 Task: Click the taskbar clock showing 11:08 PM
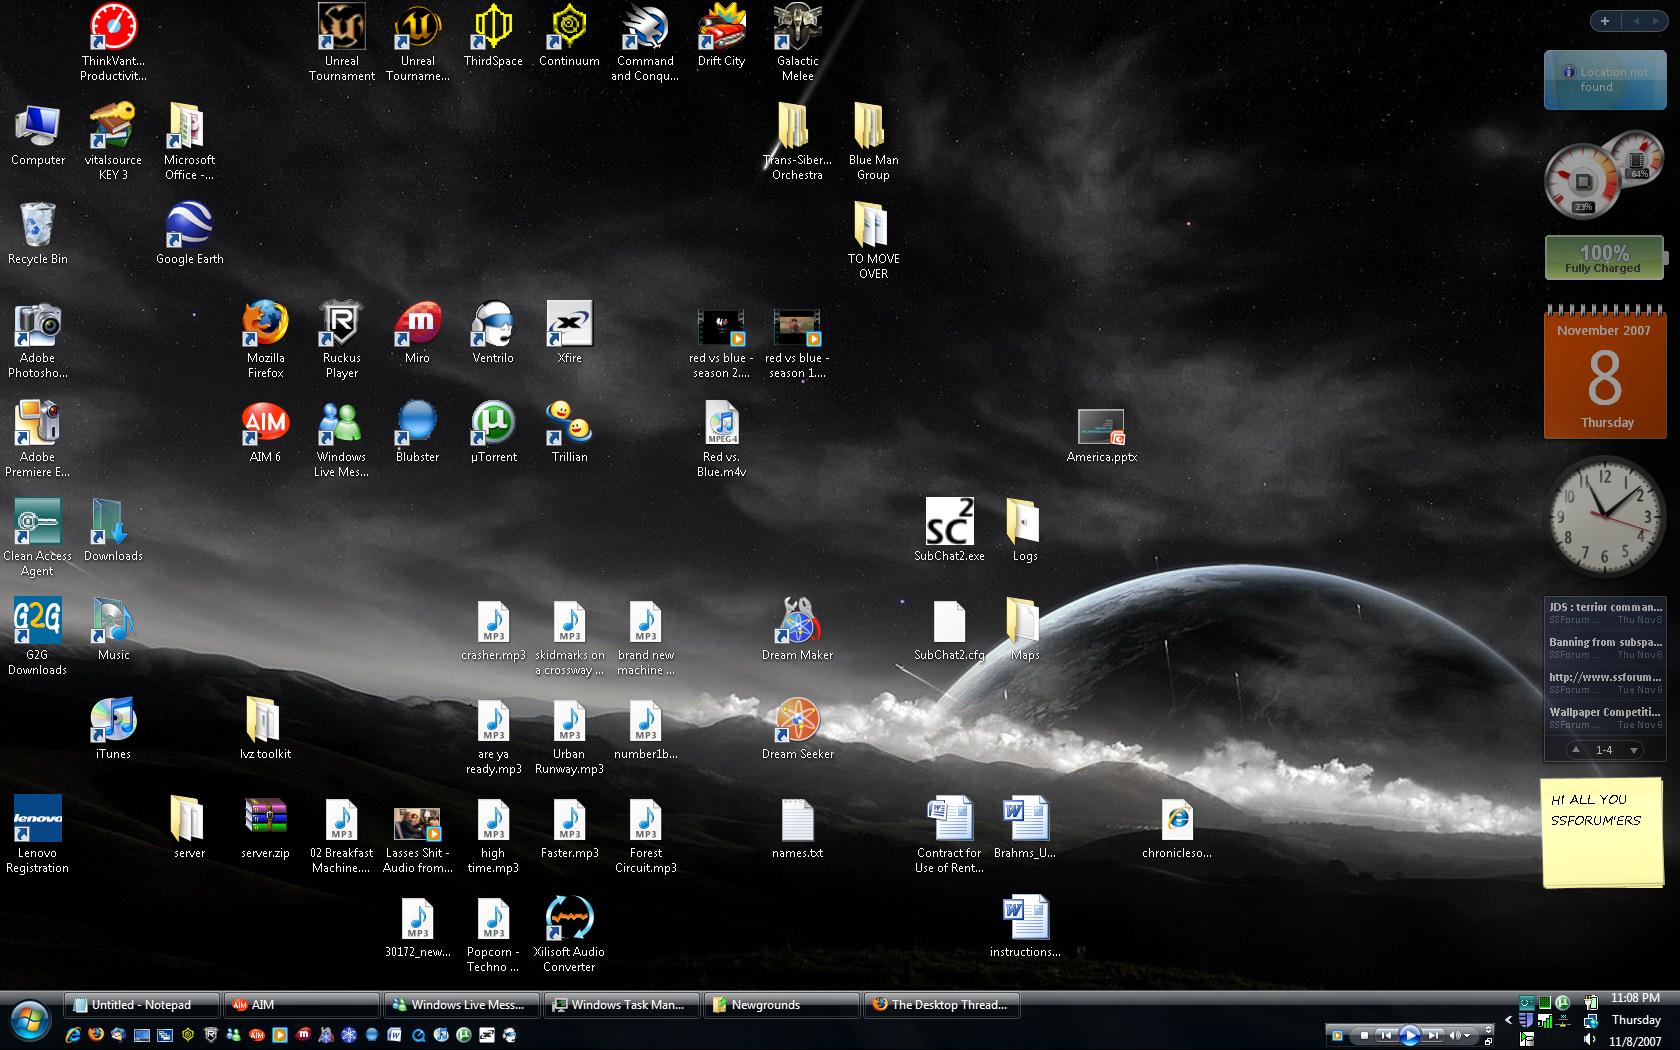(x=1635, y=998)
